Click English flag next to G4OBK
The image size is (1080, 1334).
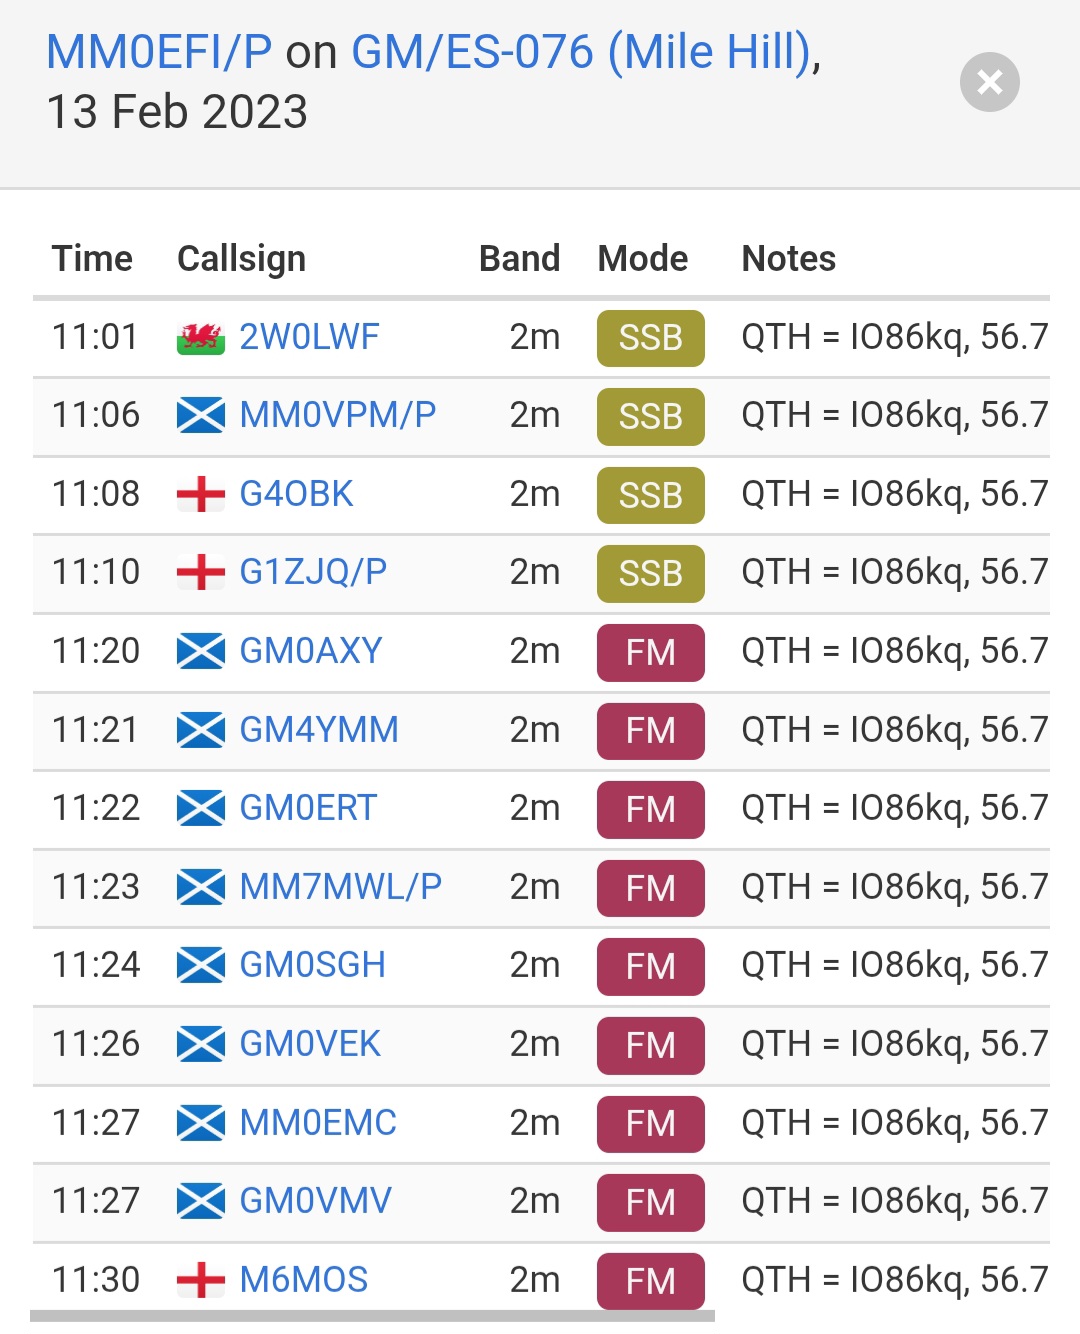tap(201, 495)
